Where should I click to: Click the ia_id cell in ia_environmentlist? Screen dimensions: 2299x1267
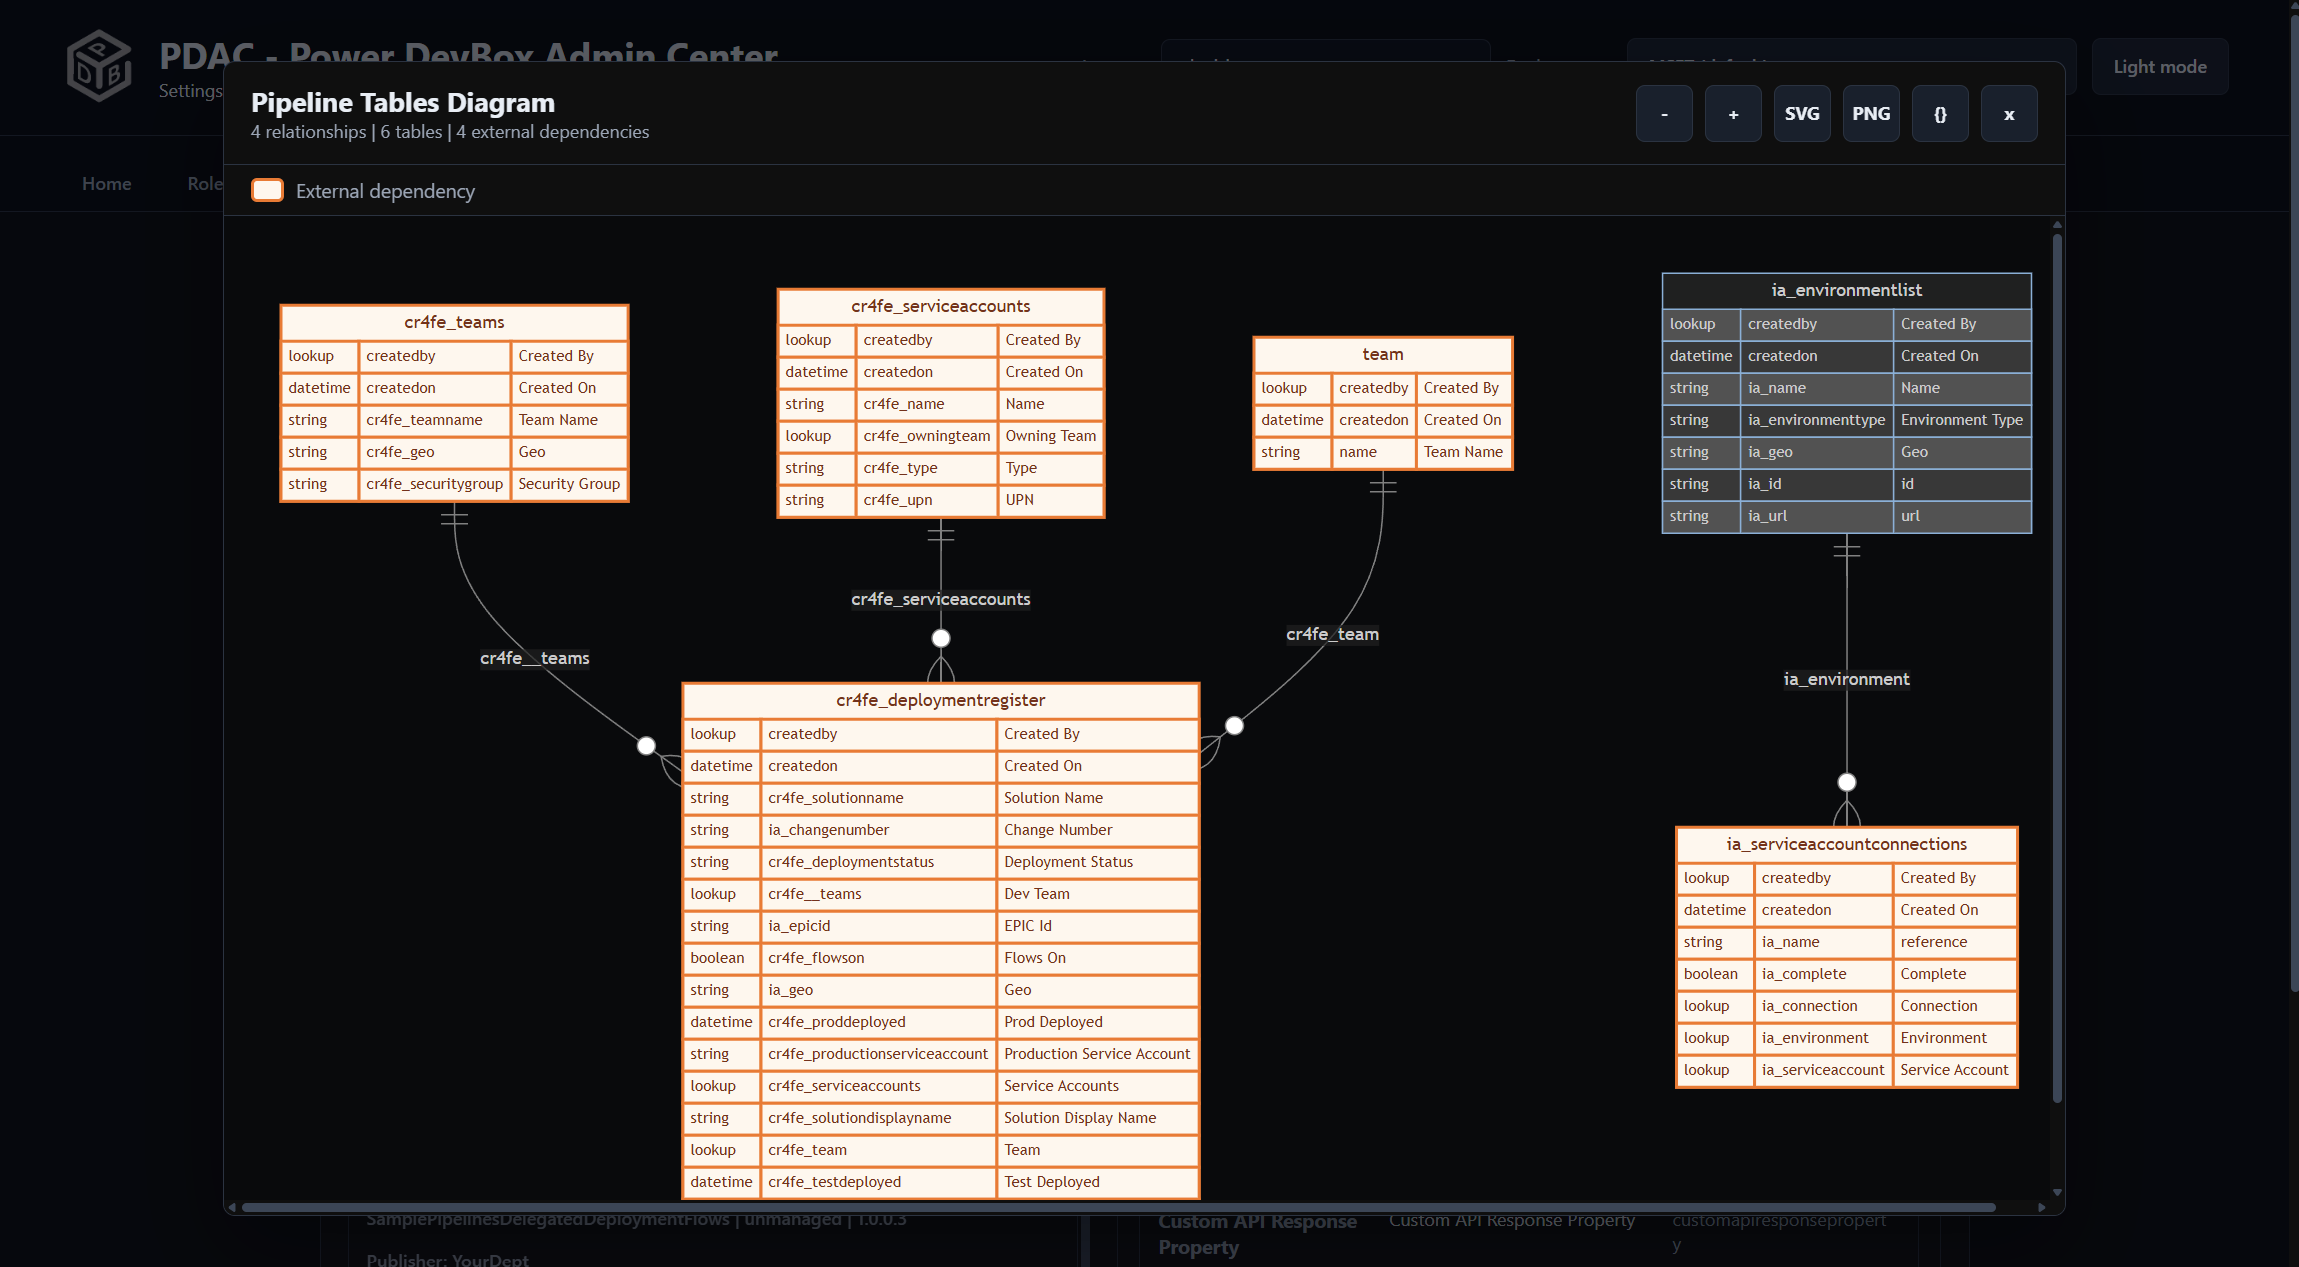[x=1816, y=484]
